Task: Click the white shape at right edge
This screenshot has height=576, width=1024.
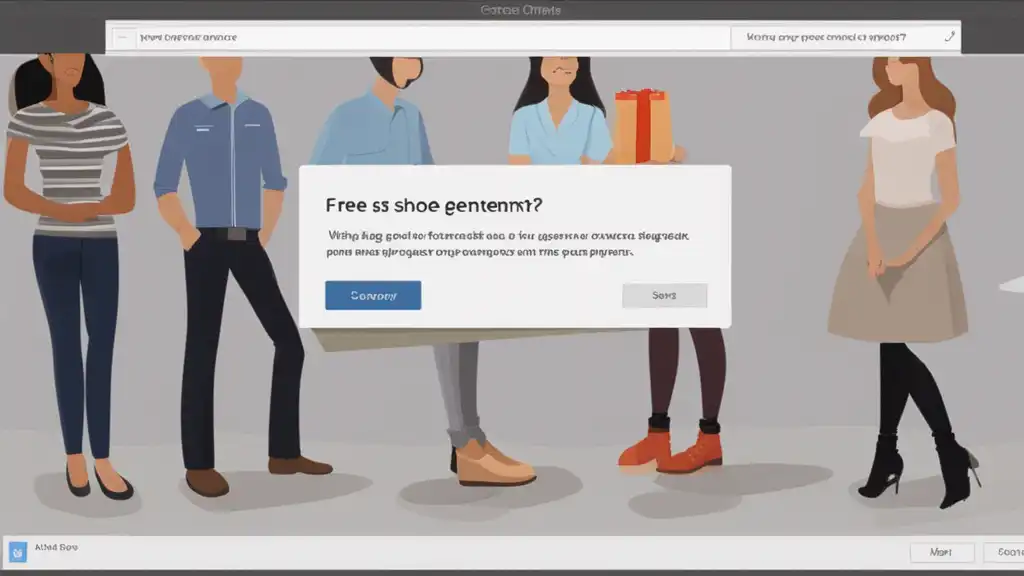Action: pos(1012,285)
